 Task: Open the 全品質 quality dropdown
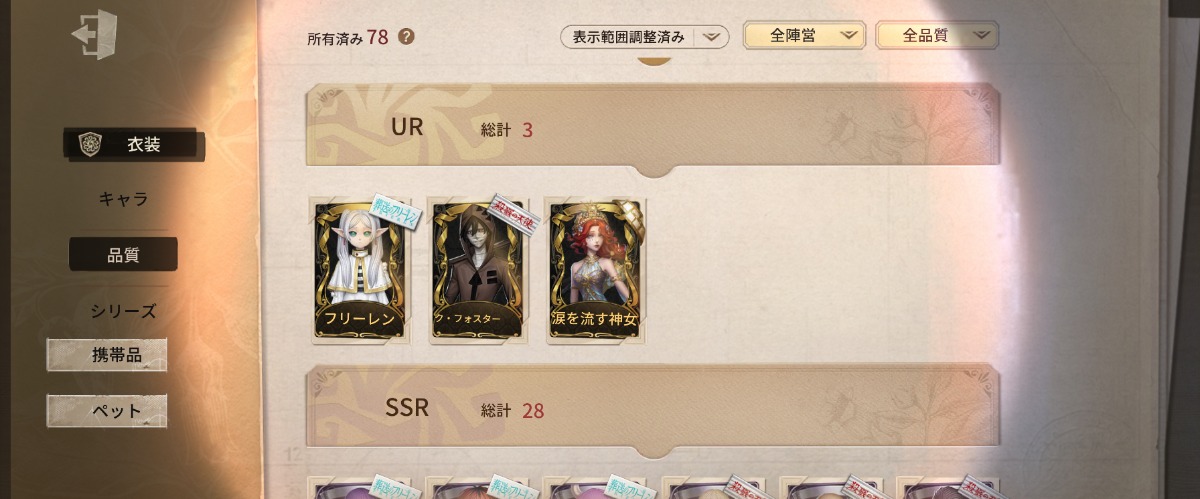pyautogui.click(x=937, y=36)
